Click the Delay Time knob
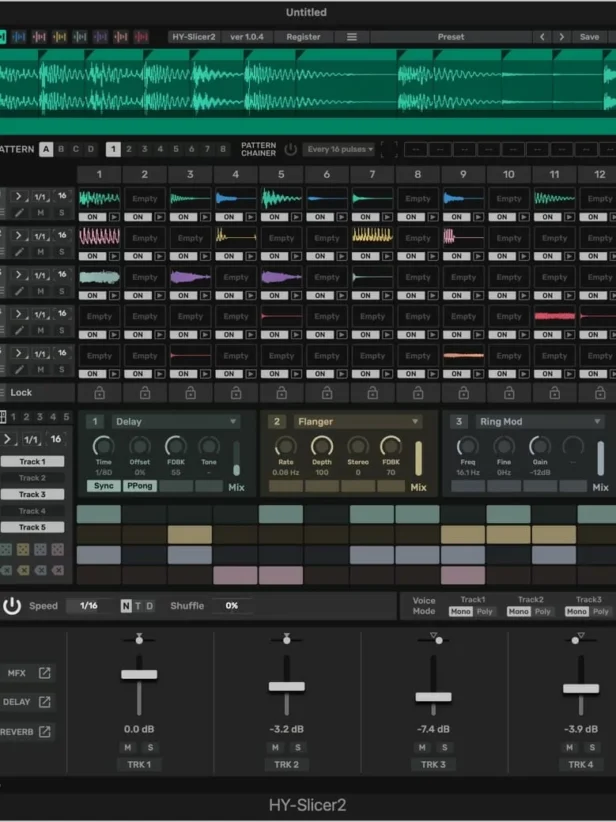 (x=103, y=446)
